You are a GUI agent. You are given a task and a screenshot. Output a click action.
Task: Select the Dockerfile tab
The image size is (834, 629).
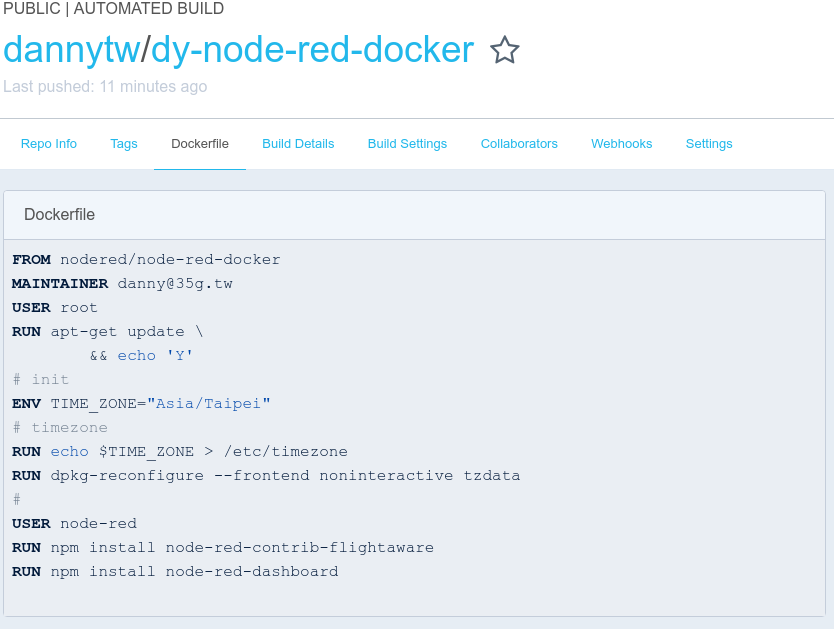200,144
